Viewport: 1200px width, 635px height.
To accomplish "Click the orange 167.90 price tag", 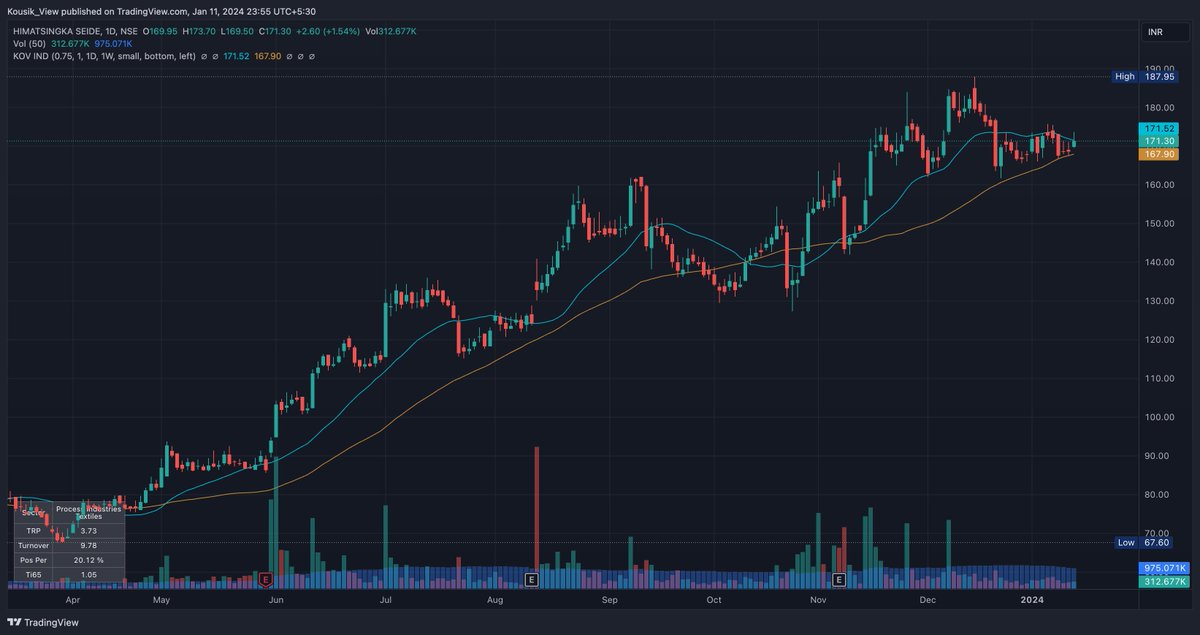I will point(1158,154).
